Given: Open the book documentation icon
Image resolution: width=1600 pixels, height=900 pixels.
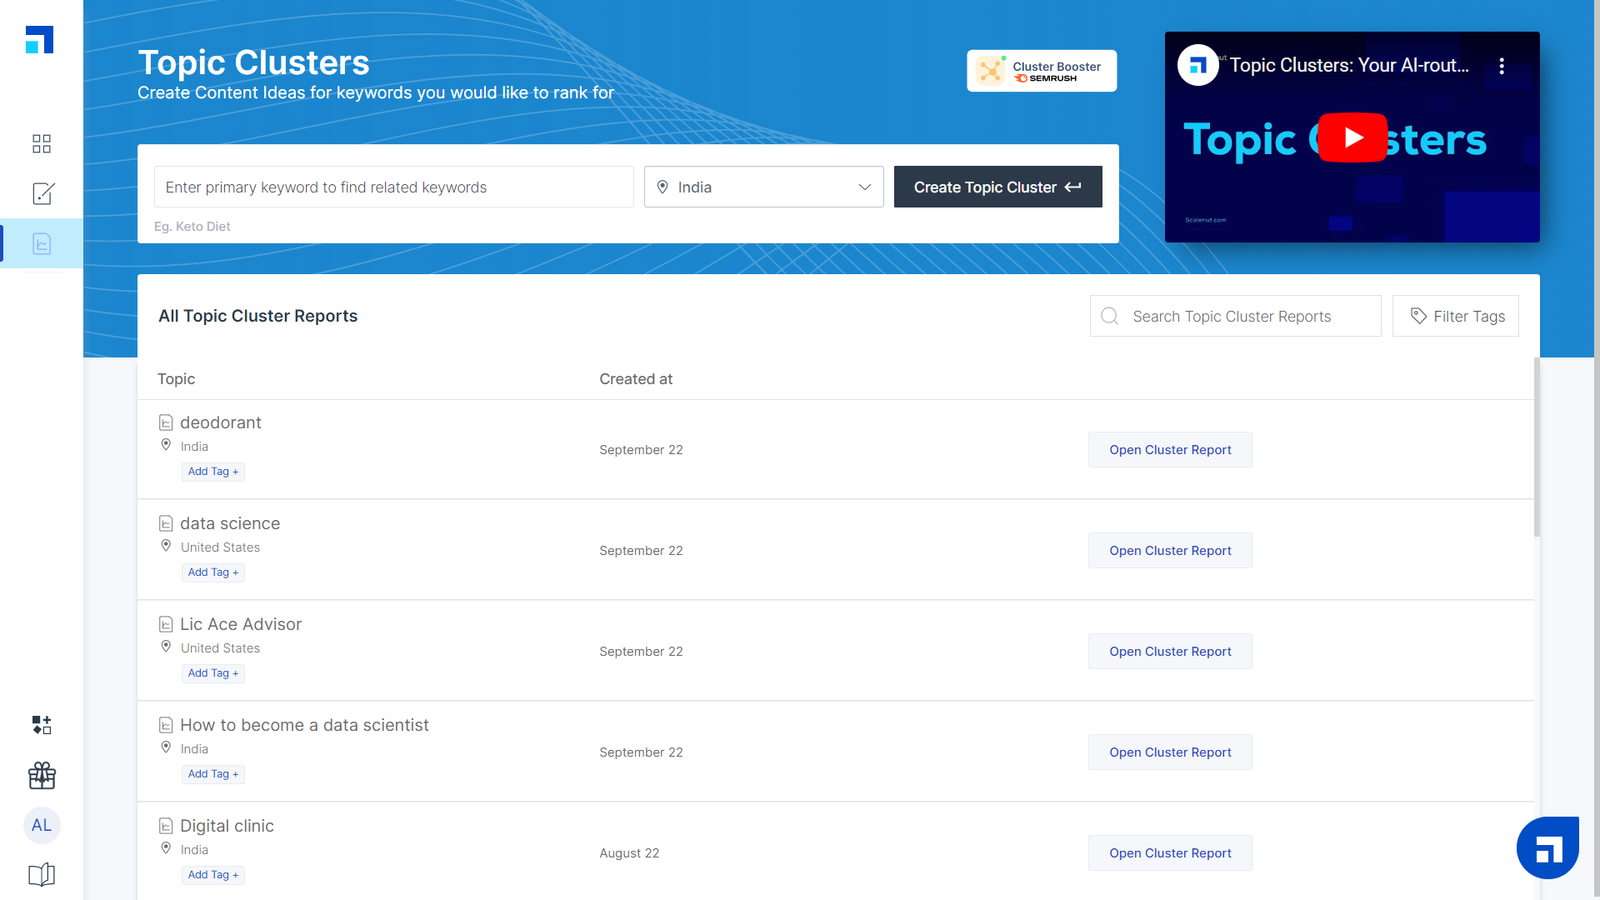Looking at the screenshot, I should 41,875.
